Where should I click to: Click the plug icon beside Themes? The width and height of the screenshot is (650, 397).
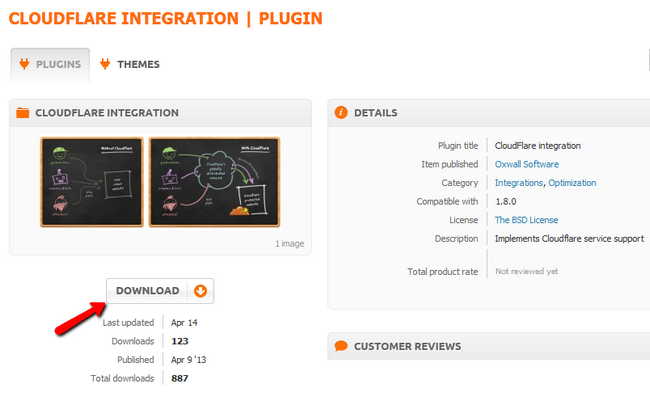[x=105, y=64]
